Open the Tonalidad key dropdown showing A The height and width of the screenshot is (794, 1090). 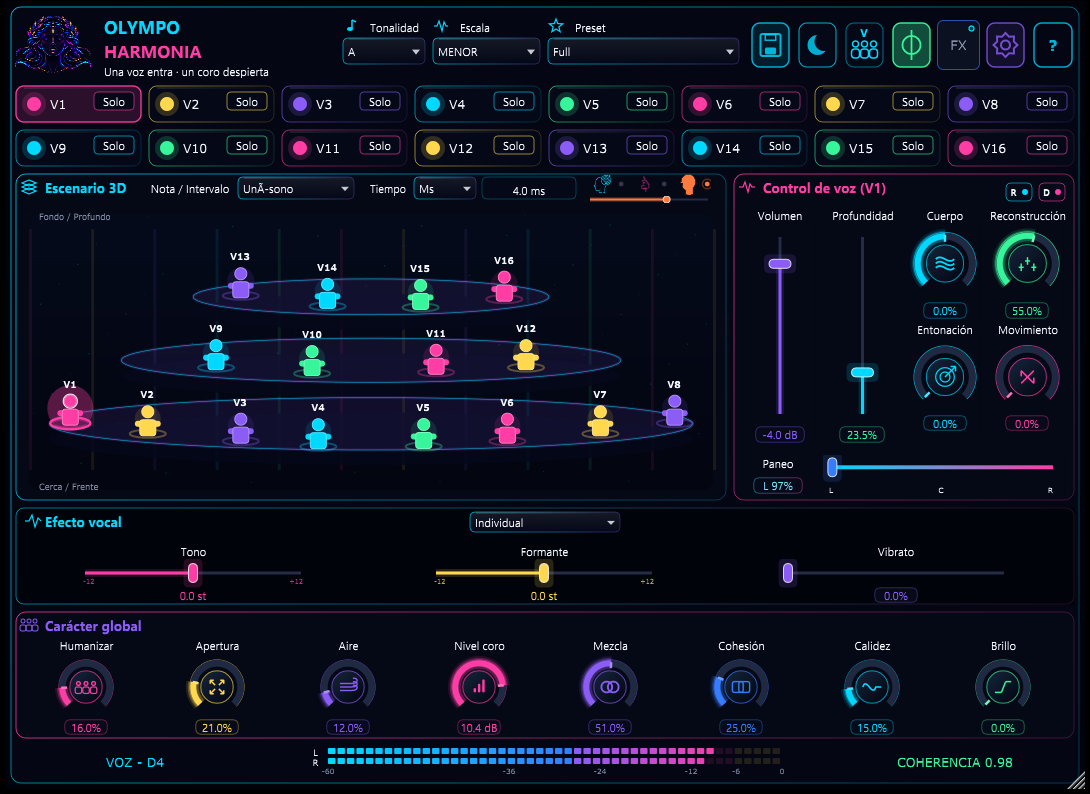click(383, 52)
